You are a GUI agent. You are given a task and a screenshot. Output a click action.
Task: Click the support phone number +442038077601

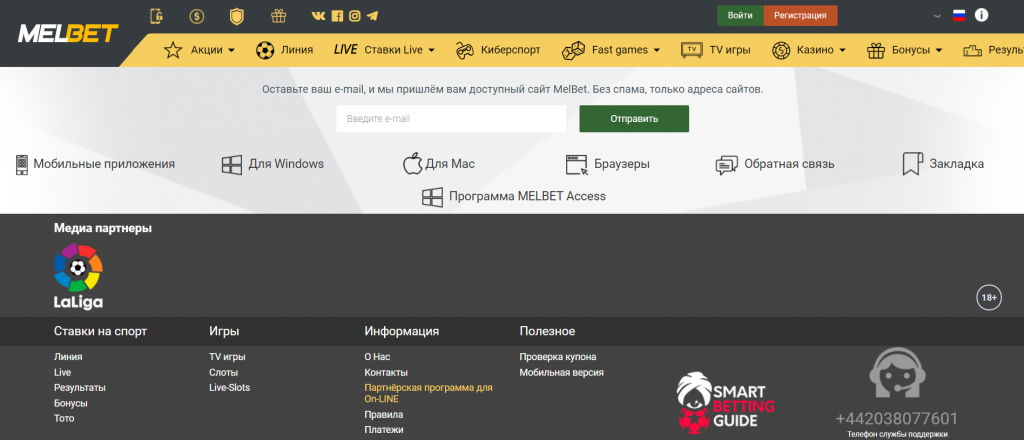point(897,418)
